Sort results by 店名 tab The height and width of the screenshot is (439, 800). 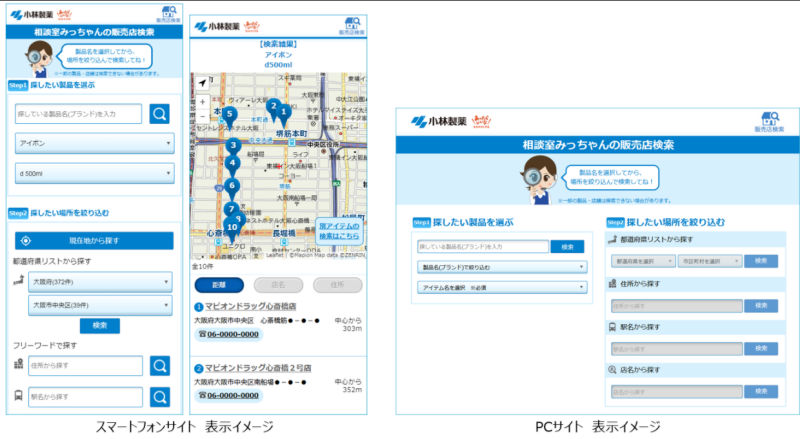click(x=278, y=285)
